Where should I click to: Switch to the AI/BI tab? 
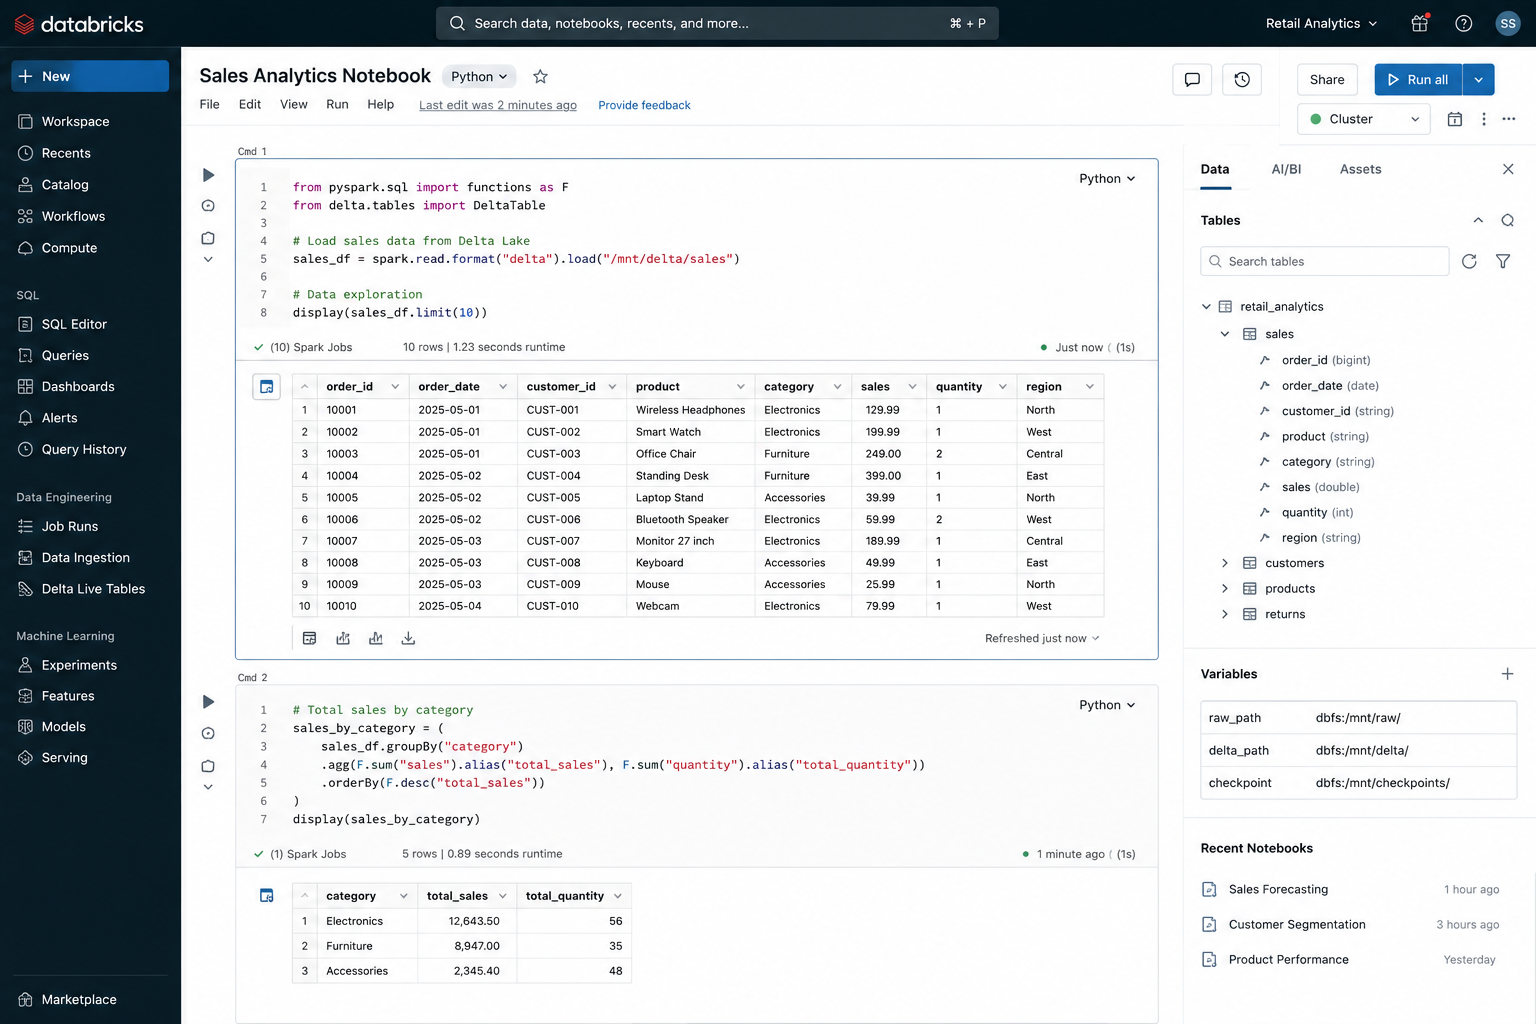(1286, 169)
